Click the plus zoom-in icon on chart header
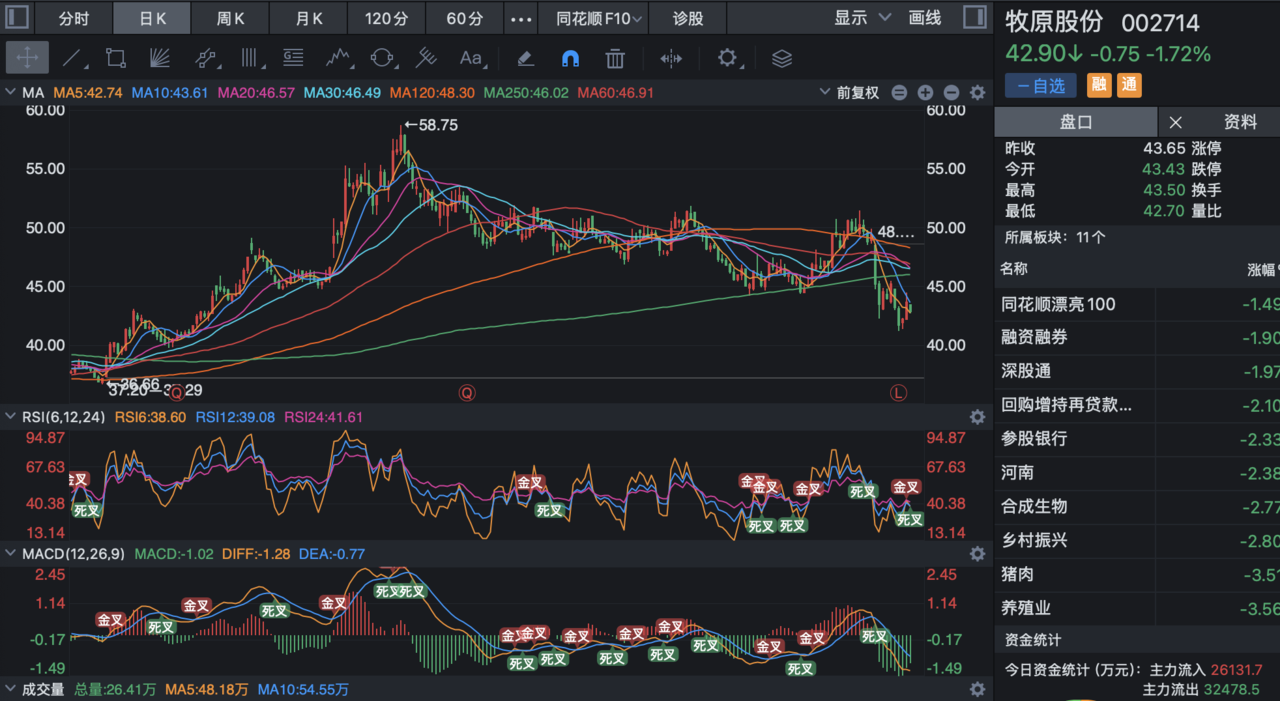Viewport: 1280px width, 701px height. (x=925, y=93)
